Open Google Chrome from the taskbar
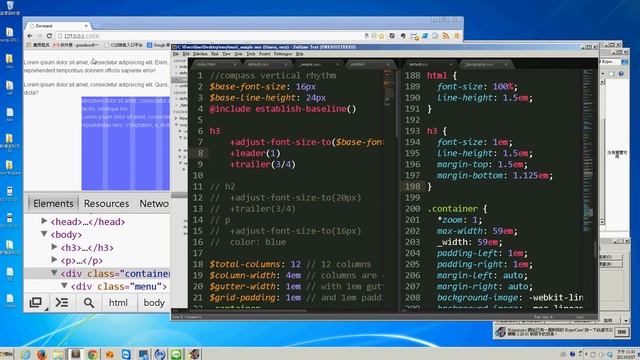Screen dimensions: 640x360 (93, 354)
